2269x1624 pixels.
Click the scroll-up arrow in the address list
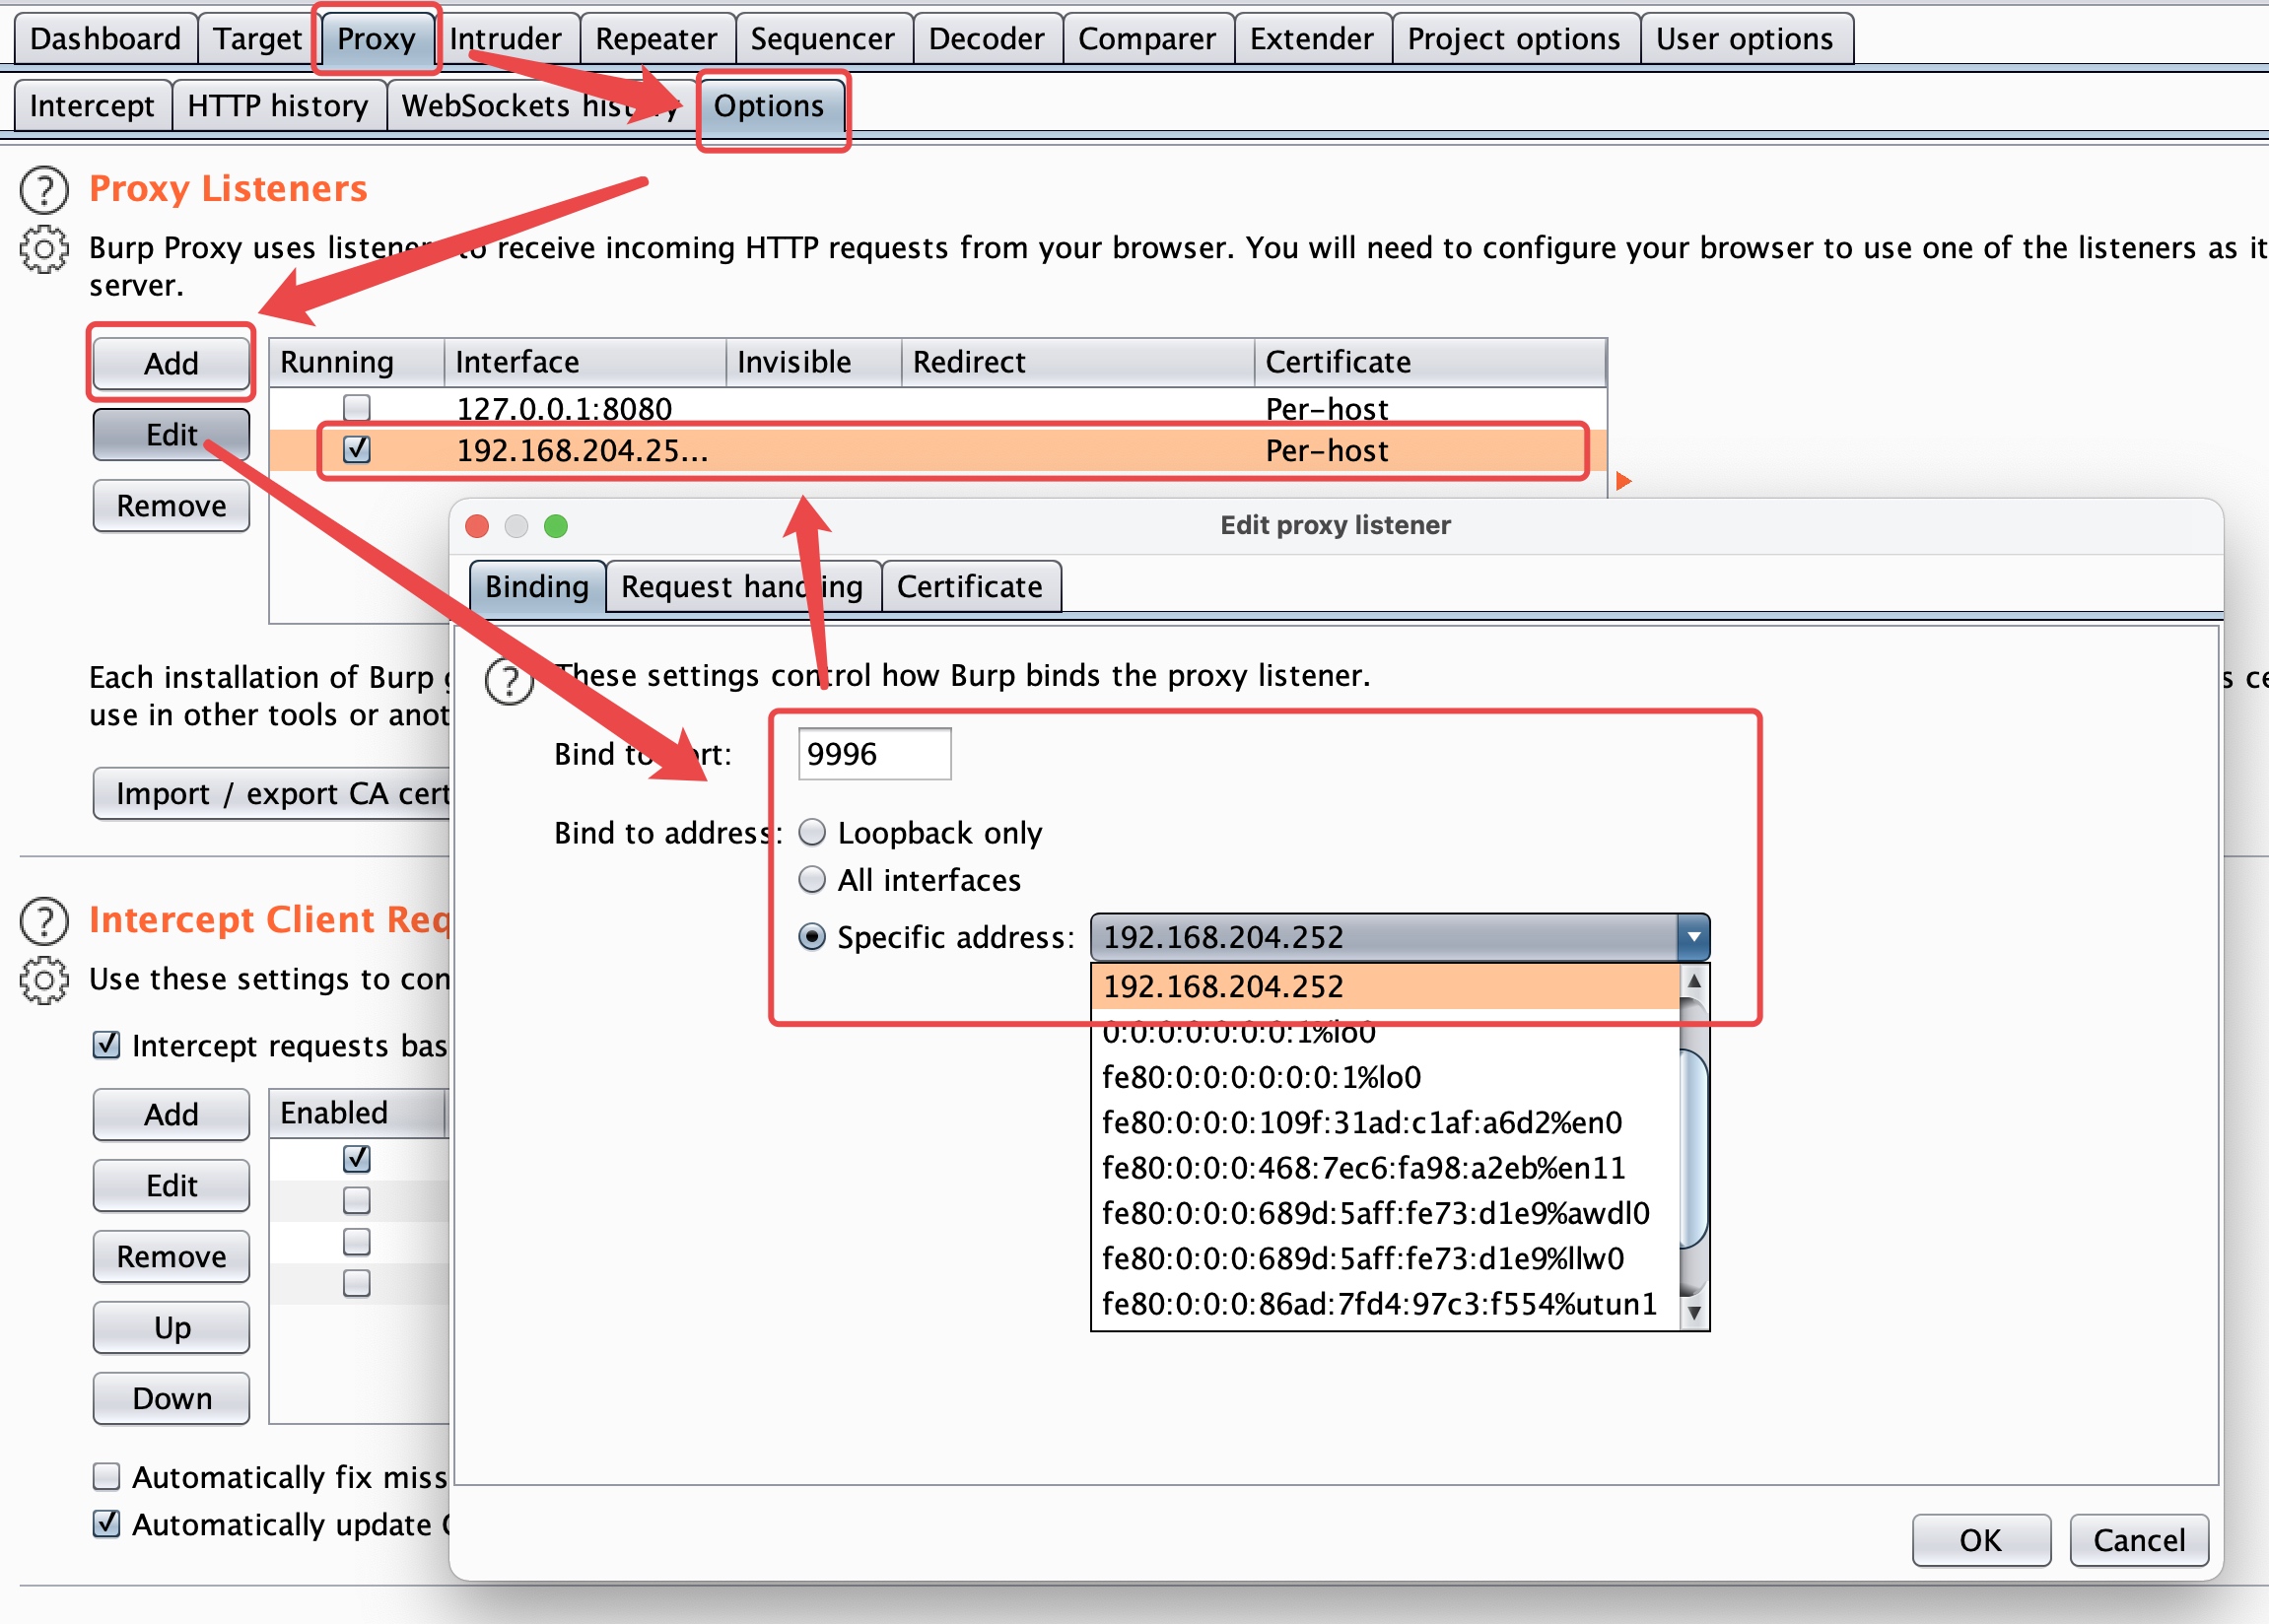pos(1694,982)
